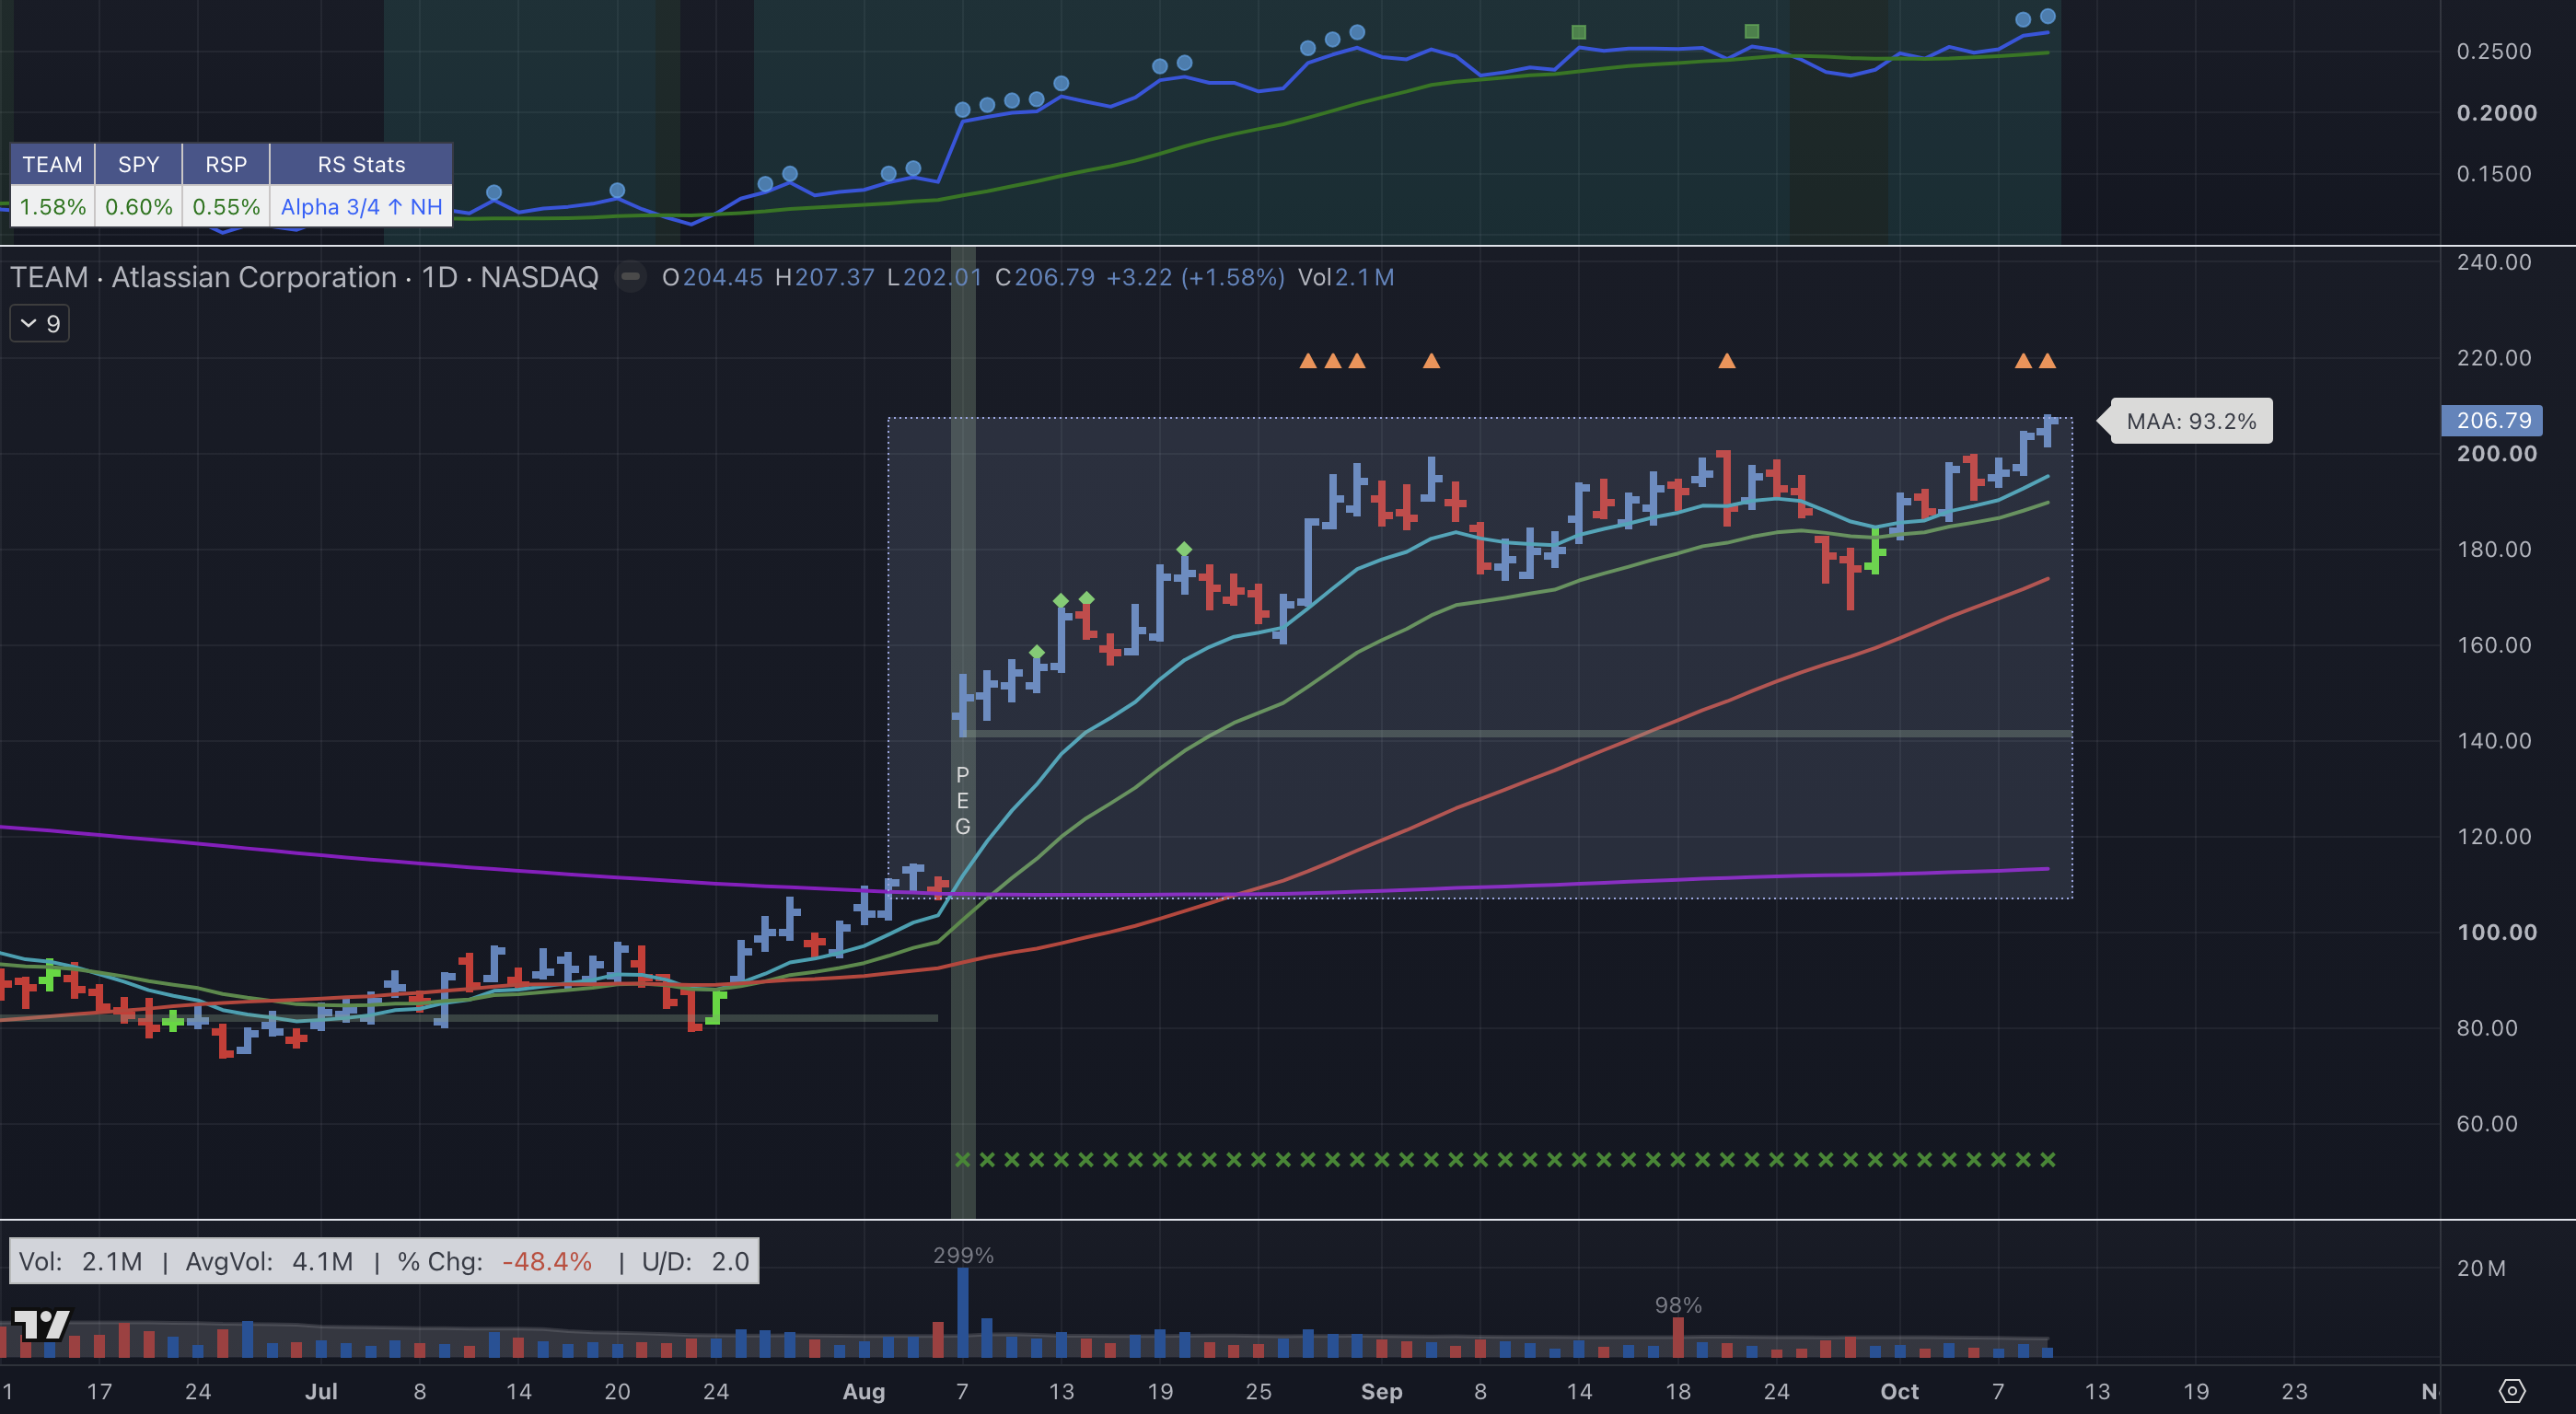The width and height of the screenshot is (2576, 1414).
Task: Click the Sep label on time axis
Action: tap(1381, 1391)
